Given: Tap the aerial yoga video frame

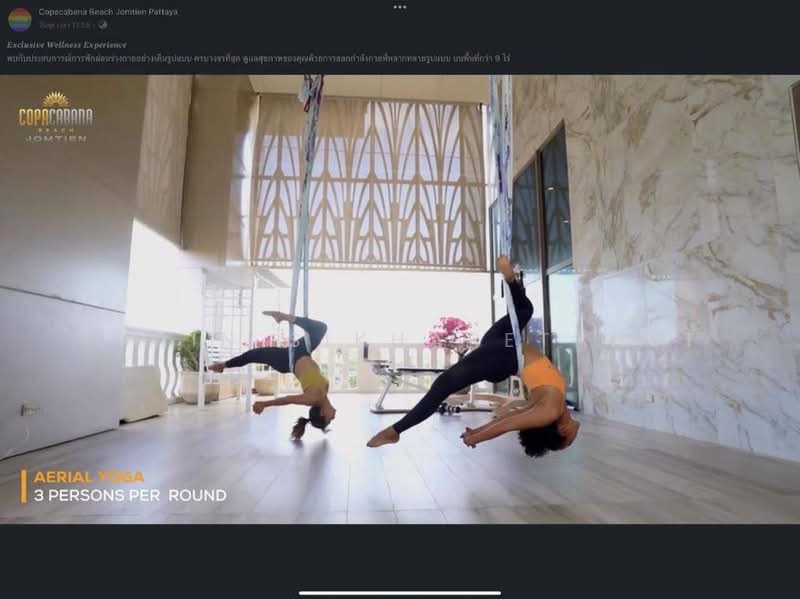Looking at the screenshot, I should tap(400, 300).
